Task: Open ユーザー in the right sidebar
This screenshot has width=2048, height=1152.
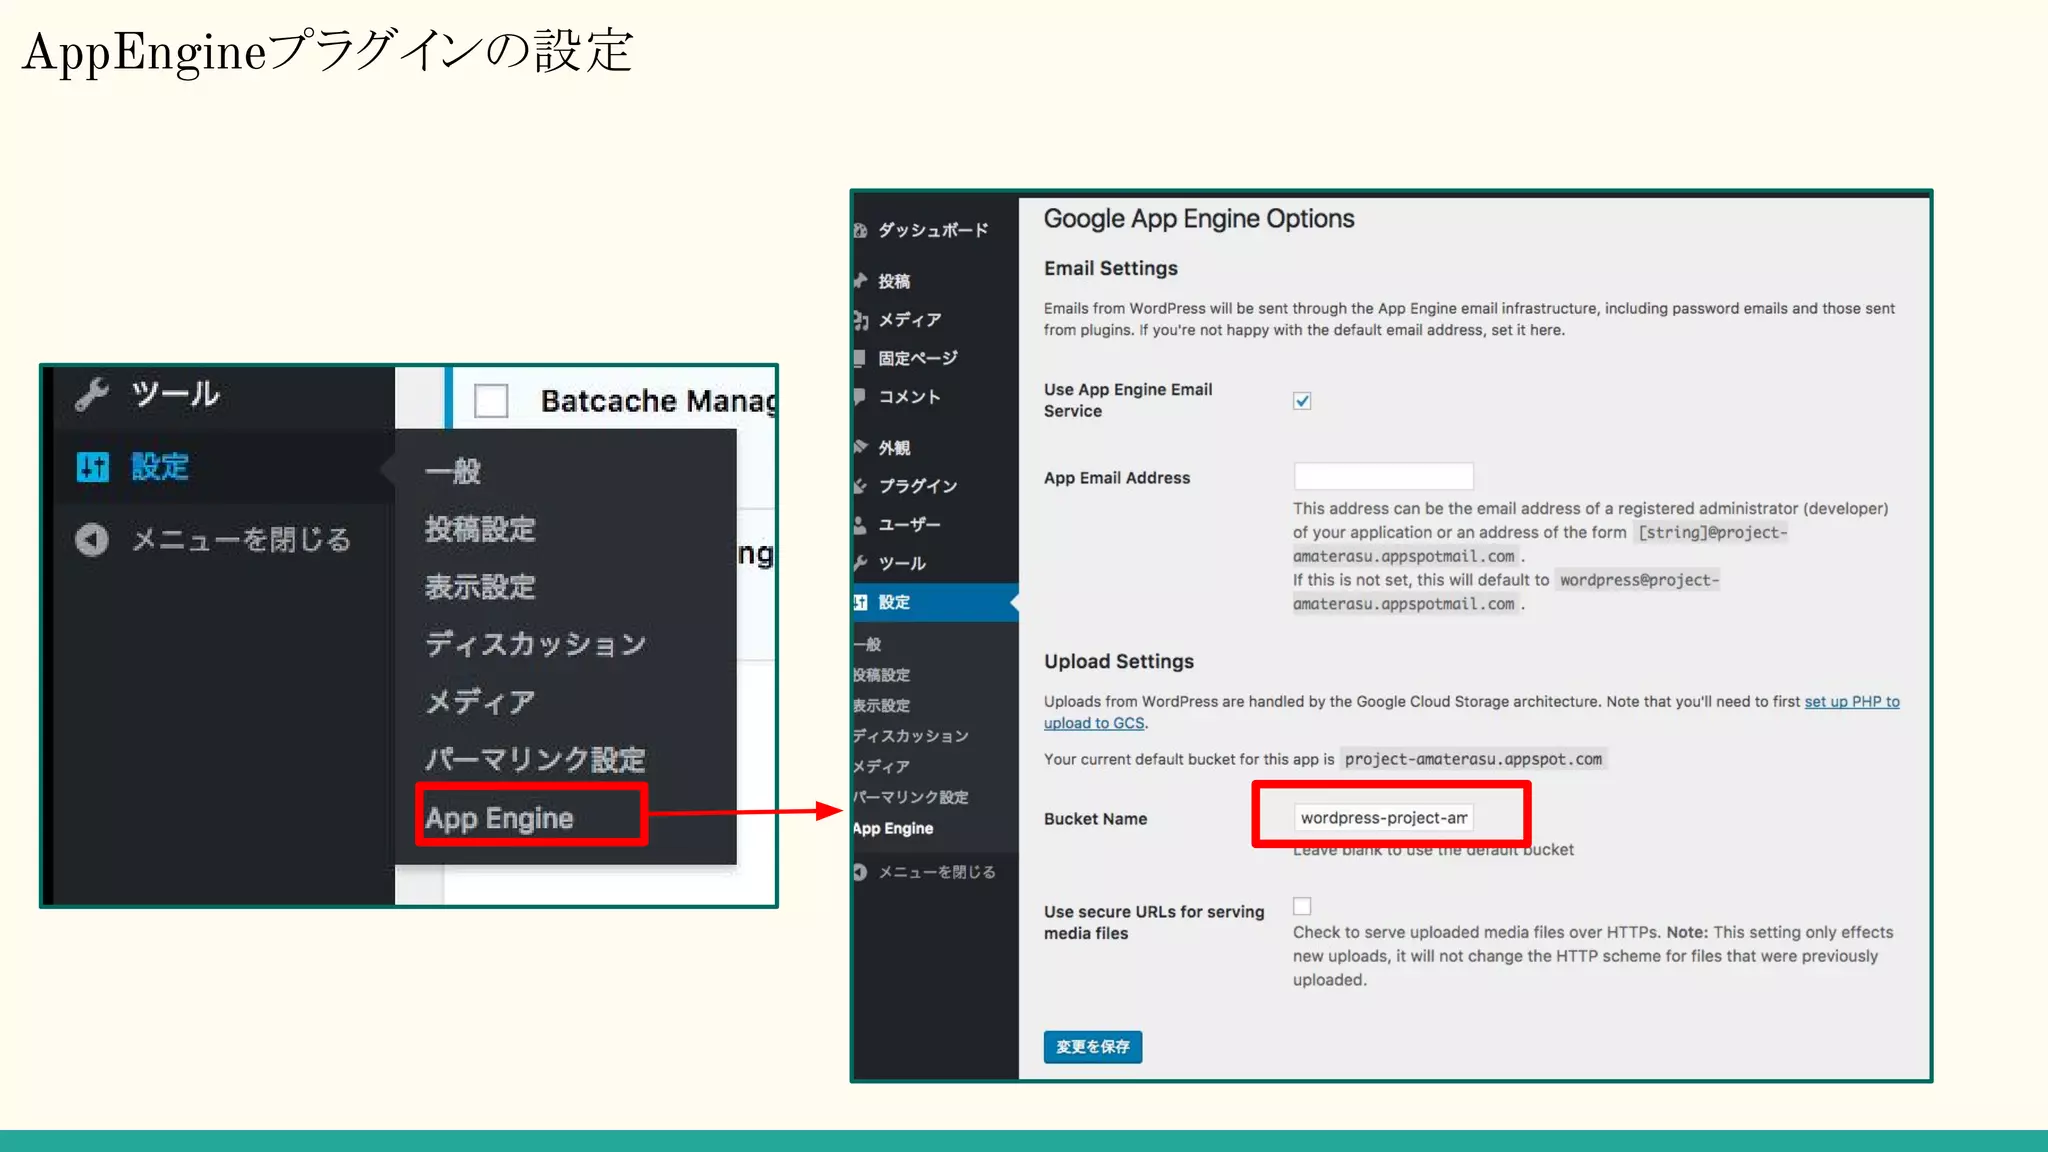Action: [910, 524]
